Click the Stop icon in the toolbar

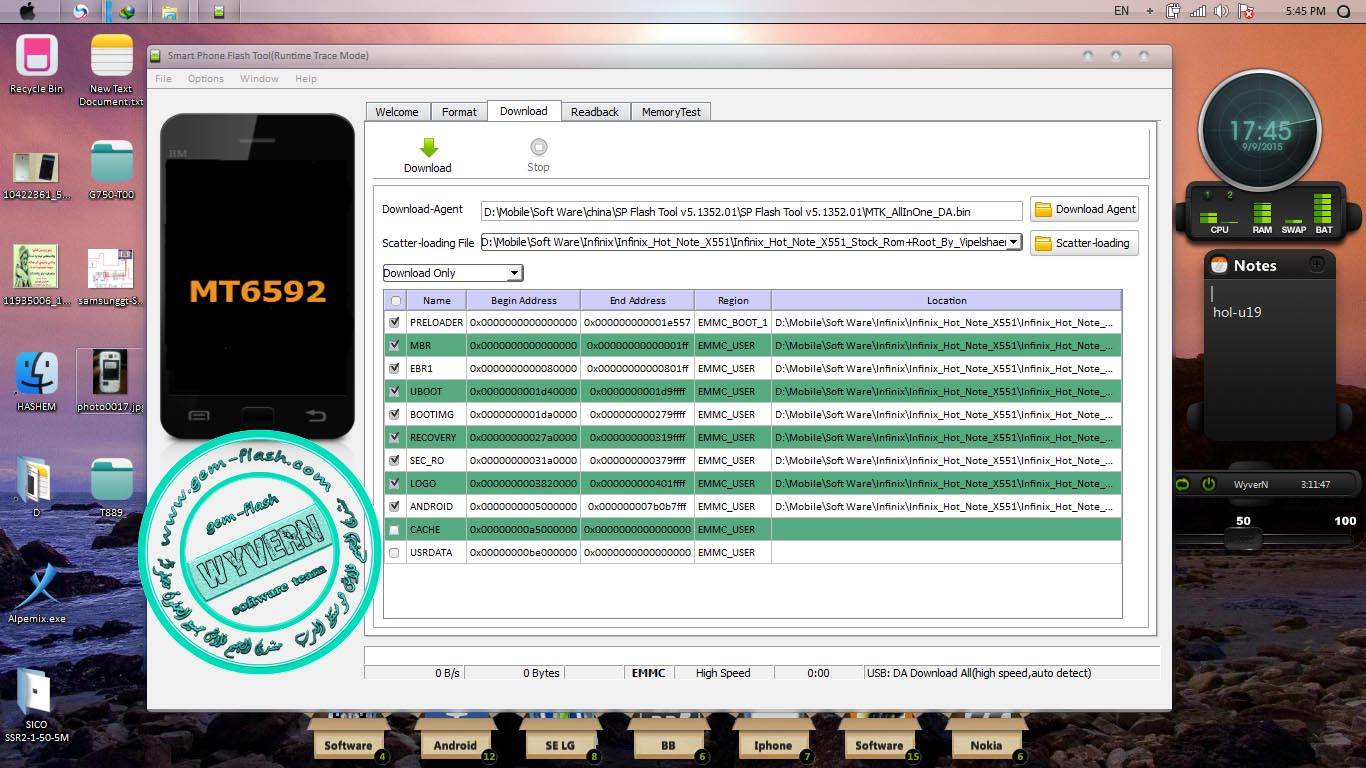[x=538, y=147]
